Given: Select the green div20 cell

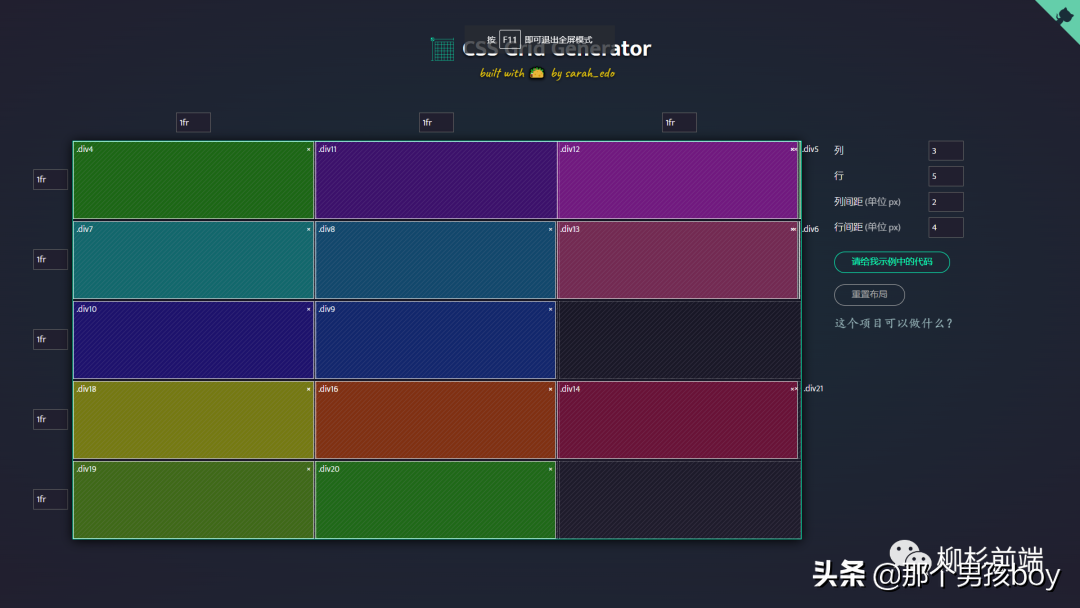Looking at the screenshot, I should [435, 500].
